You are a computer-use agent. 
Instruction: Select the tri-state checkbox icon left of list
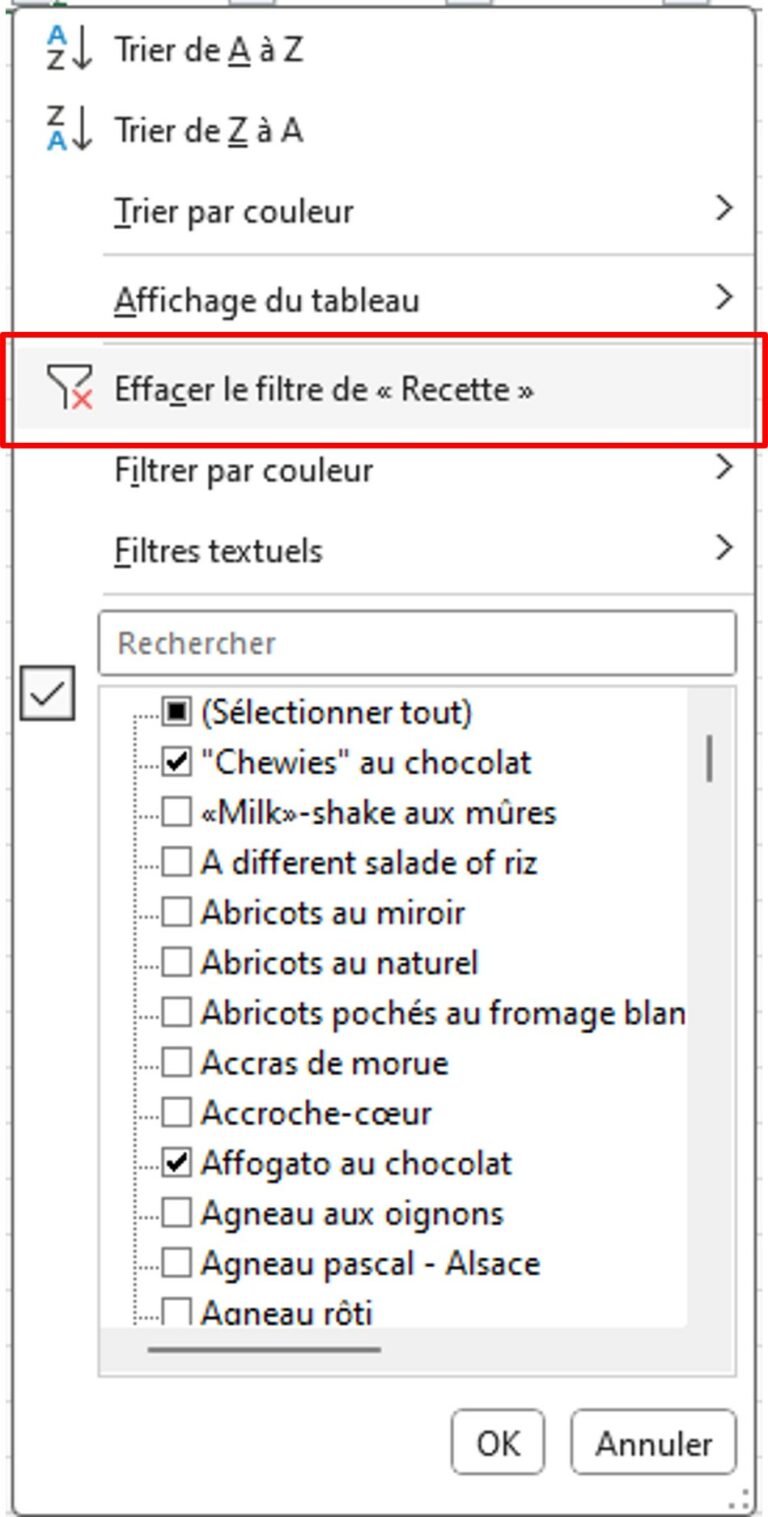(48, 694)
